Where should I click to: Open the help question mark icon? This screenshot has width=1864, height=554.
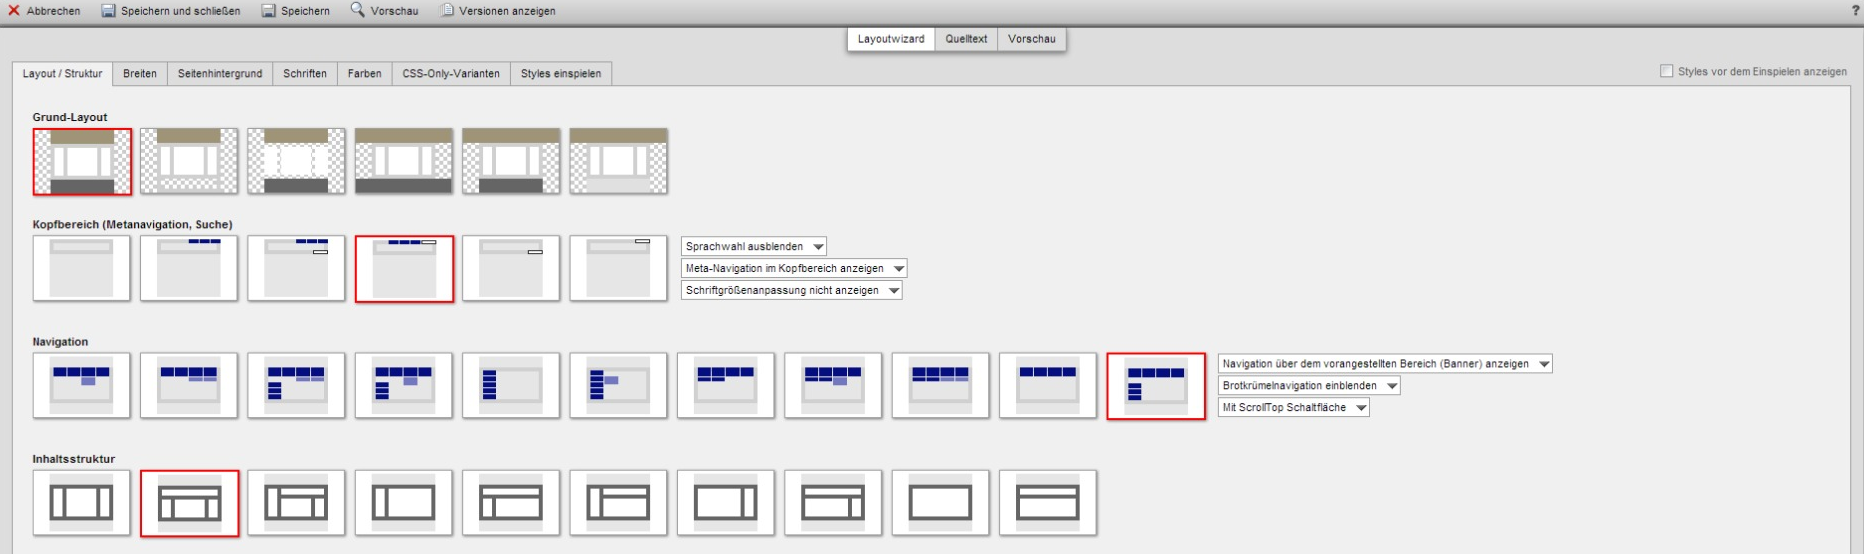click(x=1856, y=11)
